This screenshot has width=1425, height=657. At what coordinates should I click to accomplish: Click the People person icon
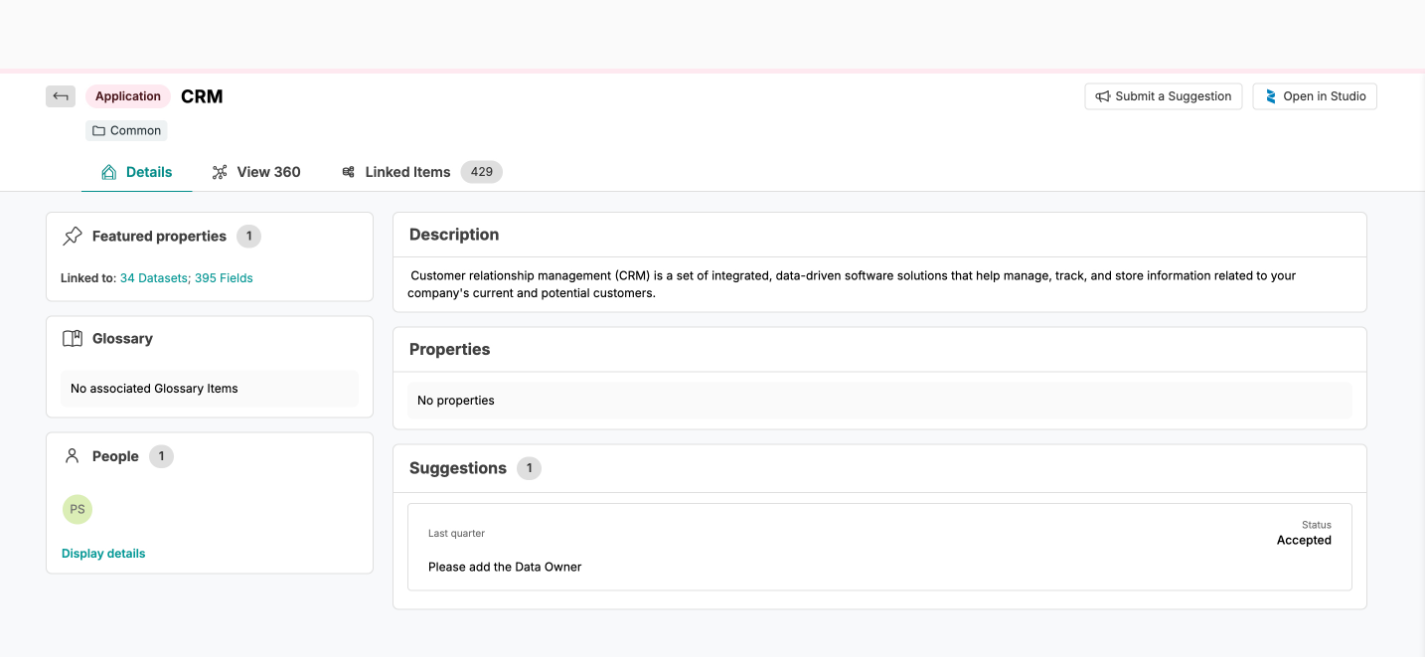coord(72,456)
